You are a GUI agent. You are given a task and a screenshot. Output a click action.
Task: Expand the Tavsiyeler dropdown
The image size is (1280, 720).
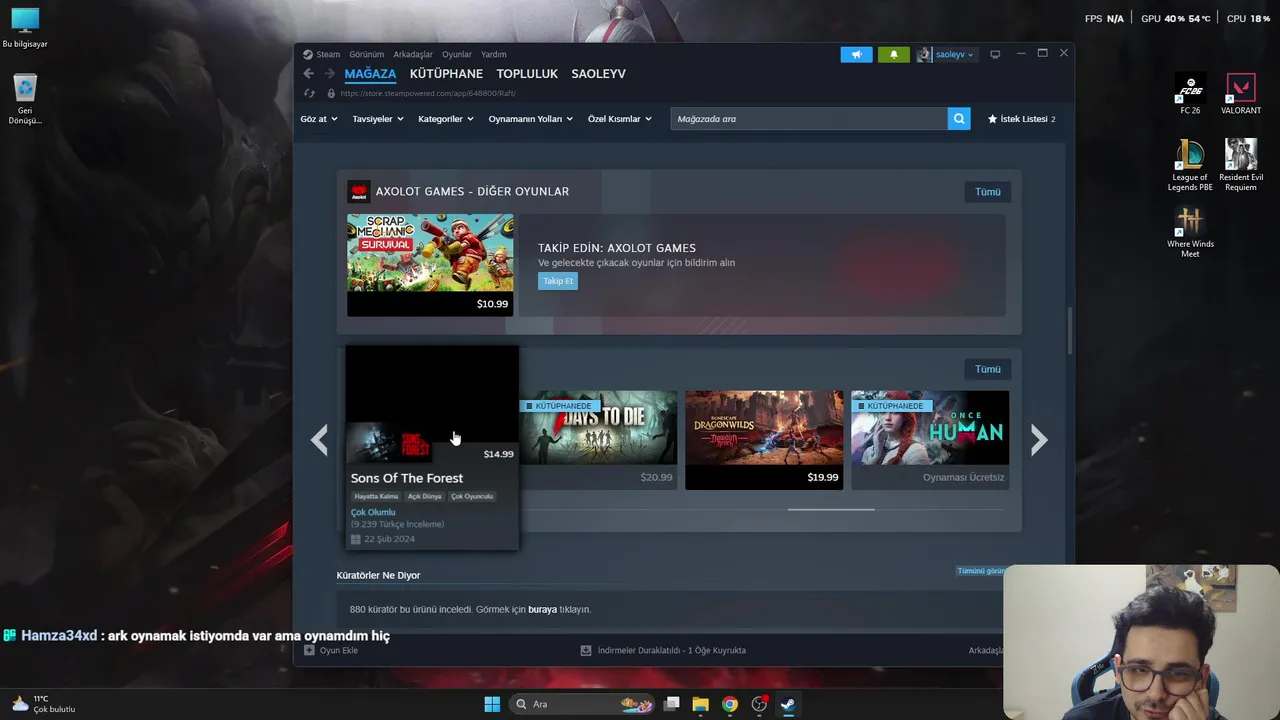coord(378,119)
